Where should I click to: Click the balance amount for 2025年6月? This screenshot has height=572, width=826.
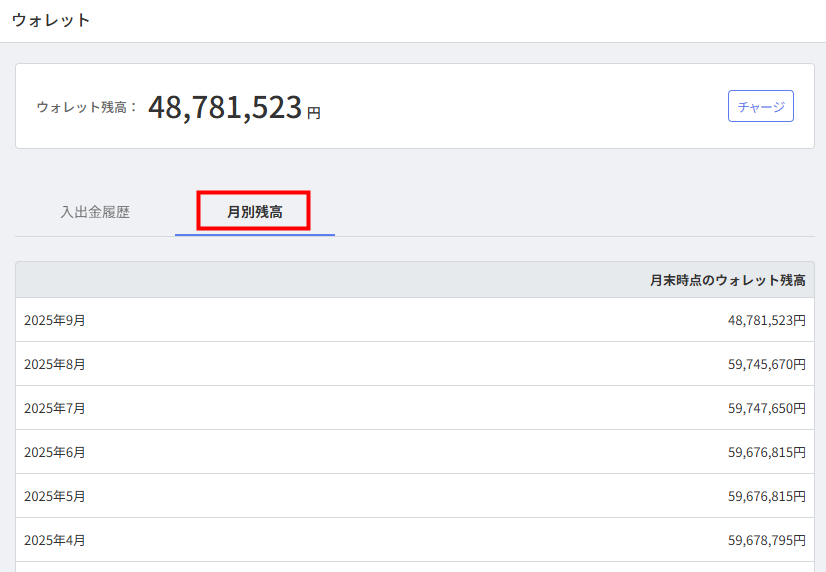[x=766, y=452]
